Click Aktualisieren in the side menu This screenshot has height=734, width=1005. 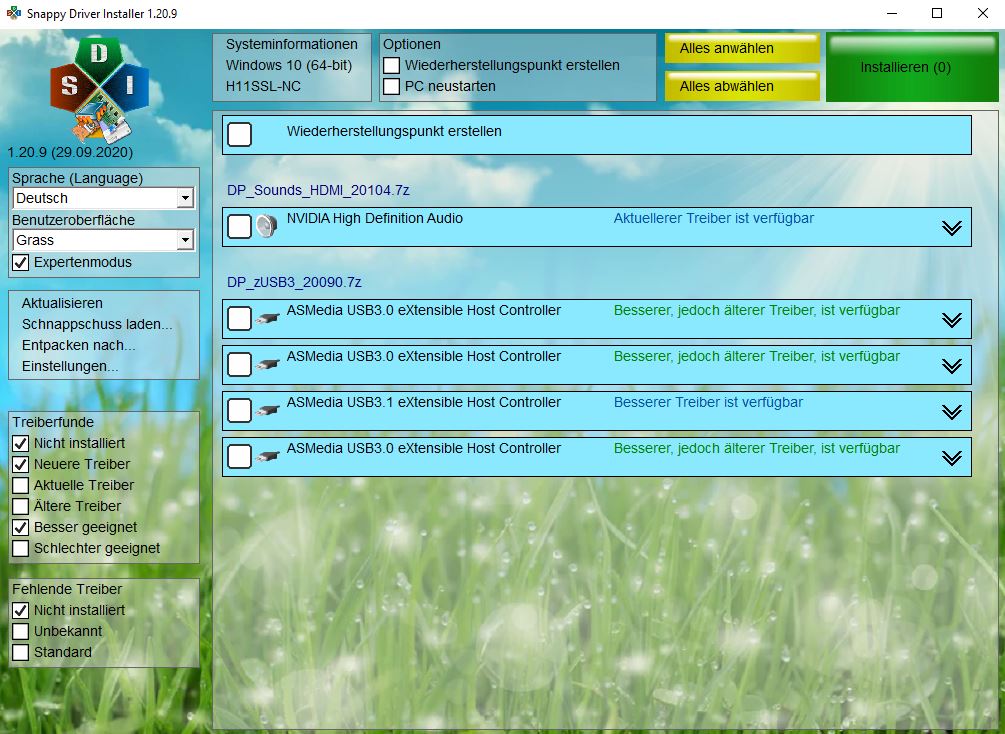62,303
